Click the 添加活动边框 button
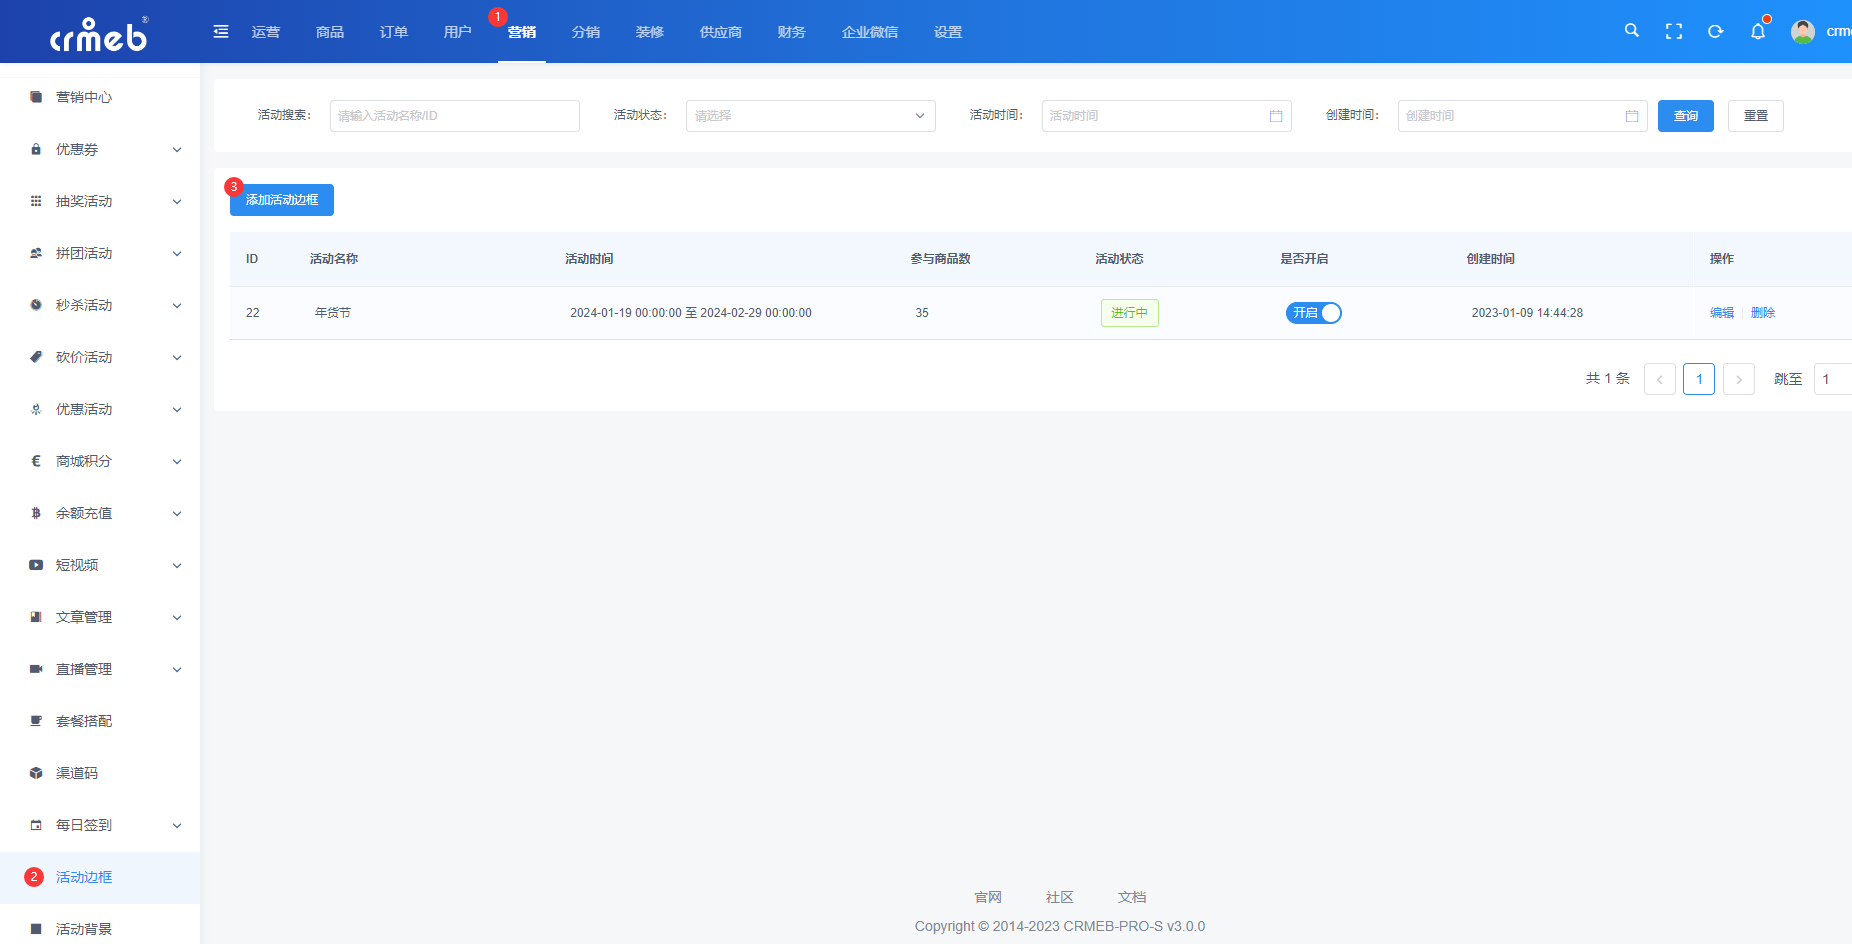The image size is (1852, 944). click(x=282, y=200)
